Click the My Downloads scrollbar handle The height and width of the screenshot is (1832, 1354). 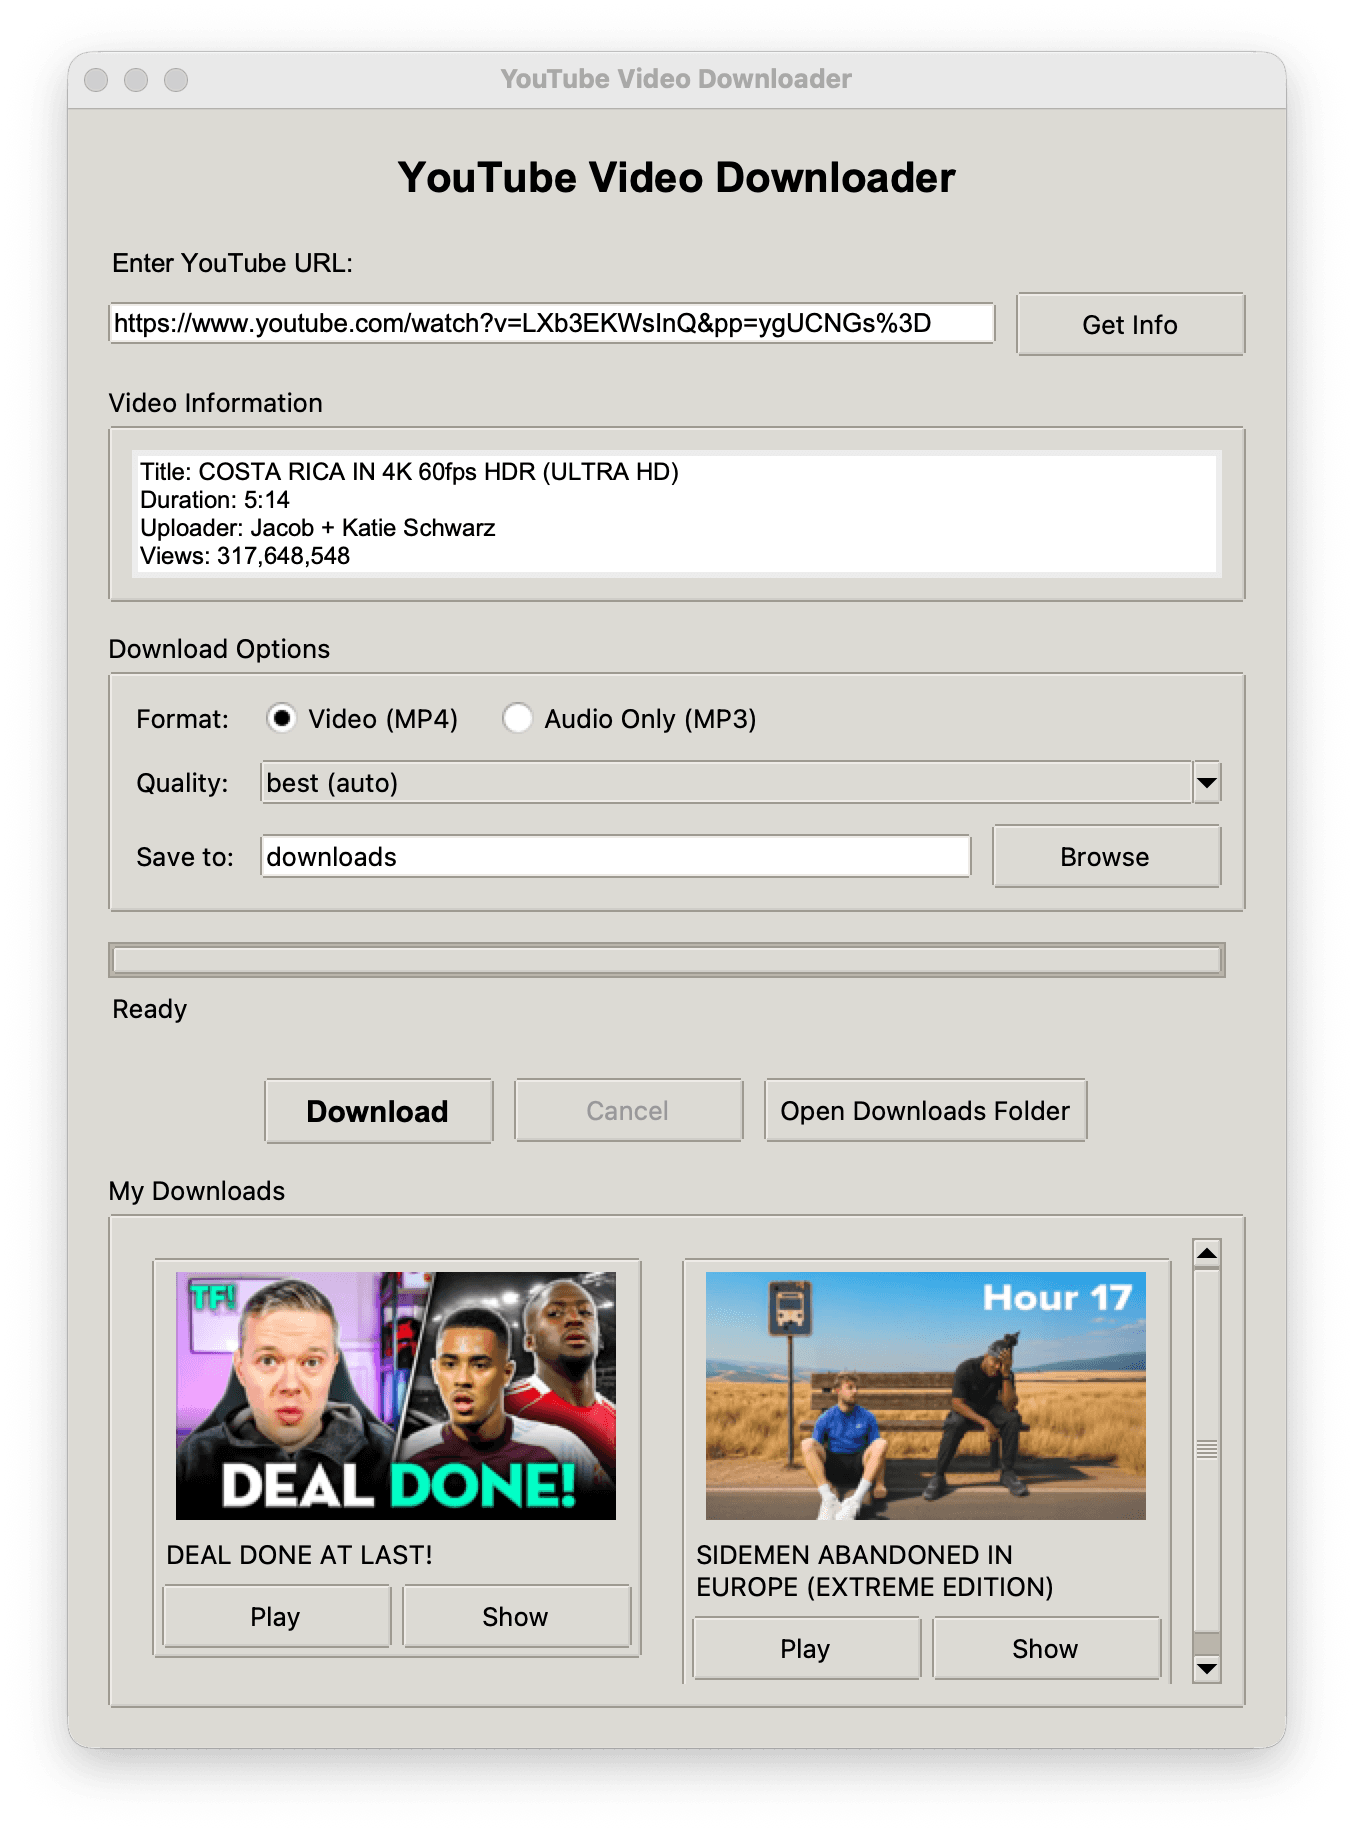[x=1207, y=1450]
